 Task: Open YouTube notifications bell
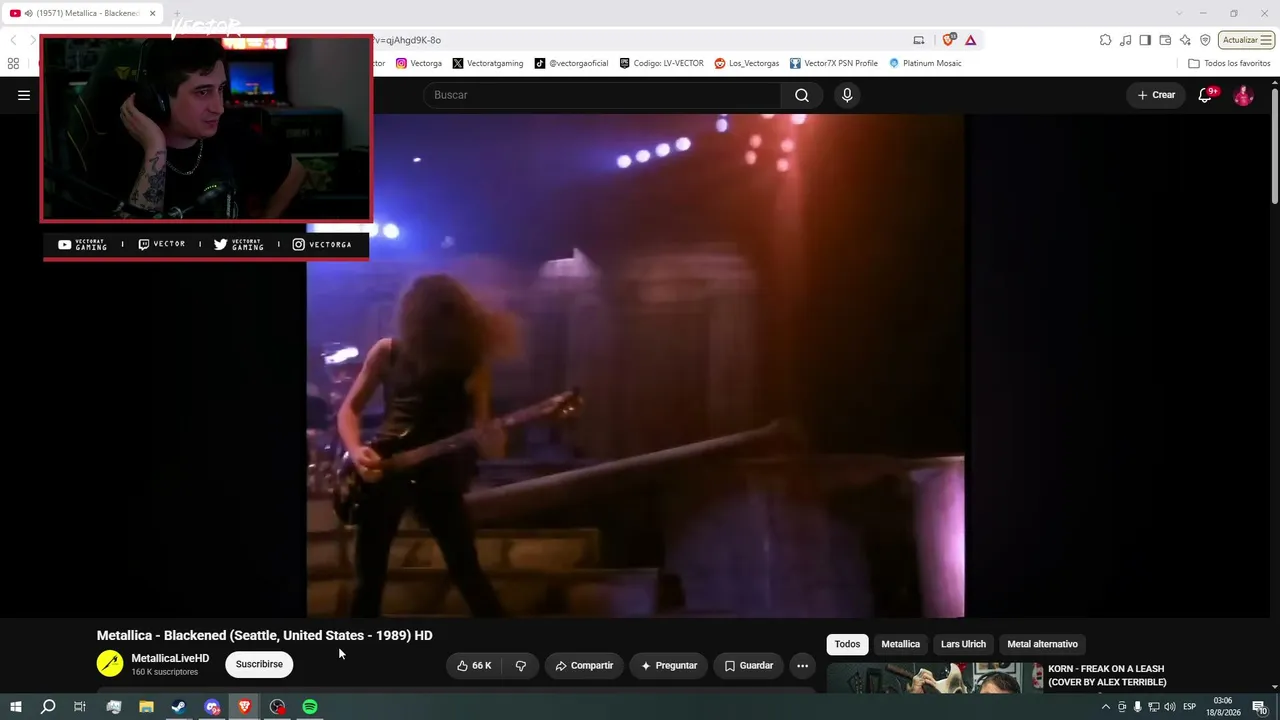(x=1206, y=95)
